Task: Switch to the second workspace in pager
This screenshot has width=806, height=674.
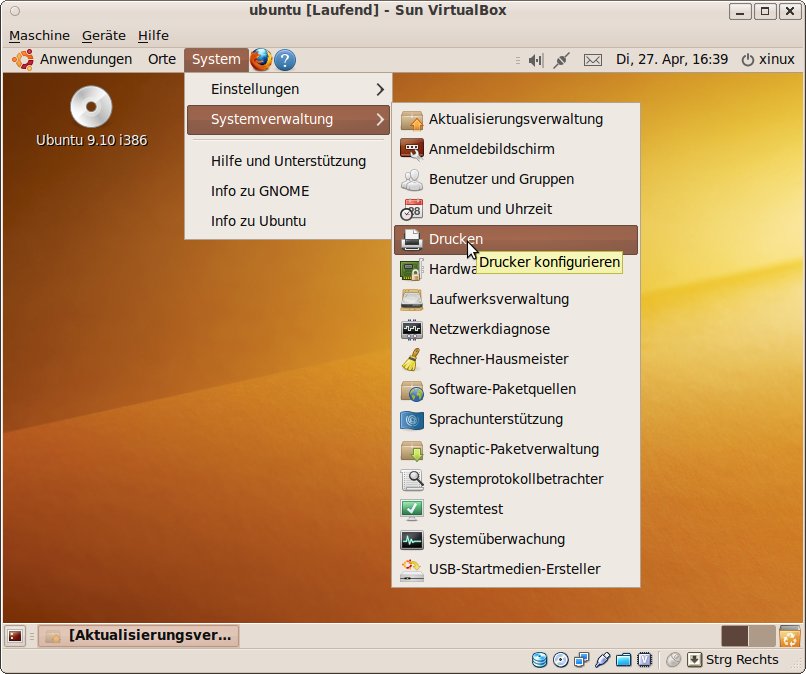Action: pos(762,635)
